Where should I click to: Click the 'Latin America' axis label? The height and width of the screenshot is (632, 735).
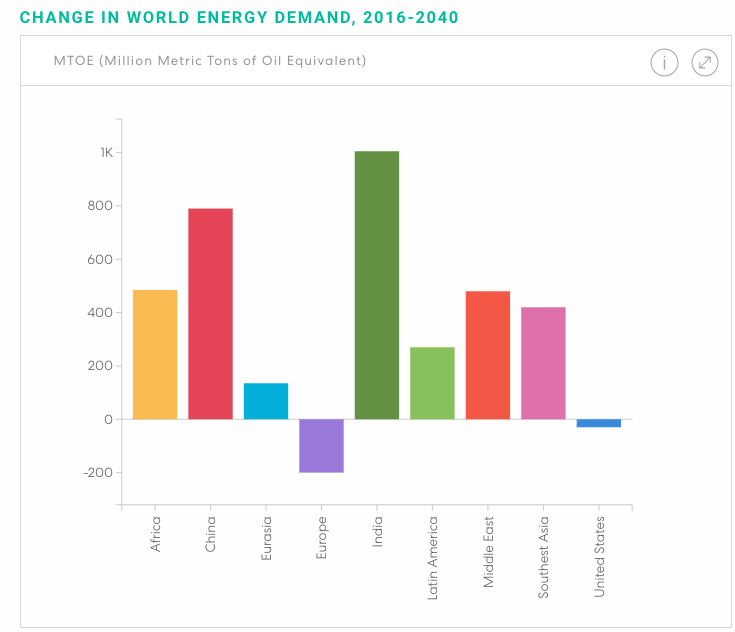tap(433, 556)
